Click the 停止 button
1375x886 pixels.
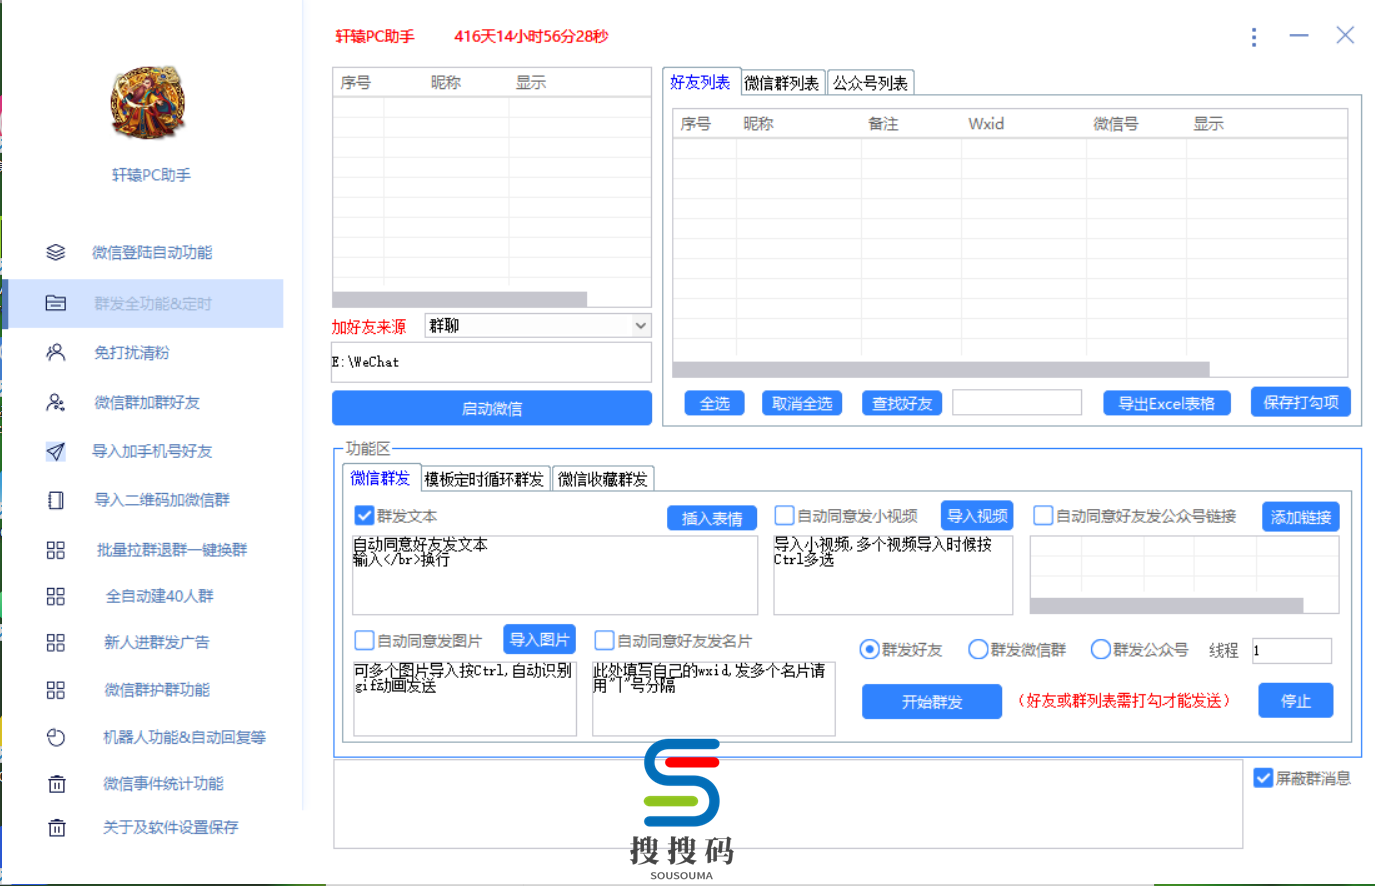pyautogui.click(x=1296, y=701)
